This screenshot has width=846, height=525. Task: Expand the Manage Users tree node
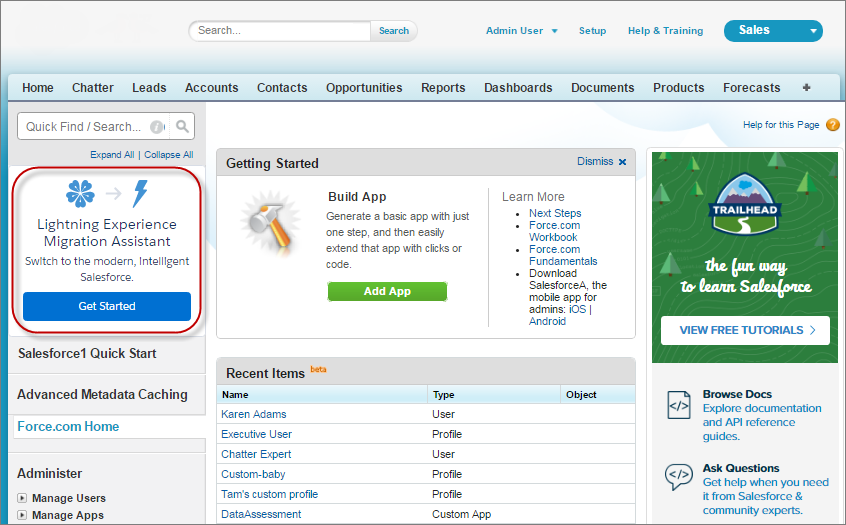[22, 498]
